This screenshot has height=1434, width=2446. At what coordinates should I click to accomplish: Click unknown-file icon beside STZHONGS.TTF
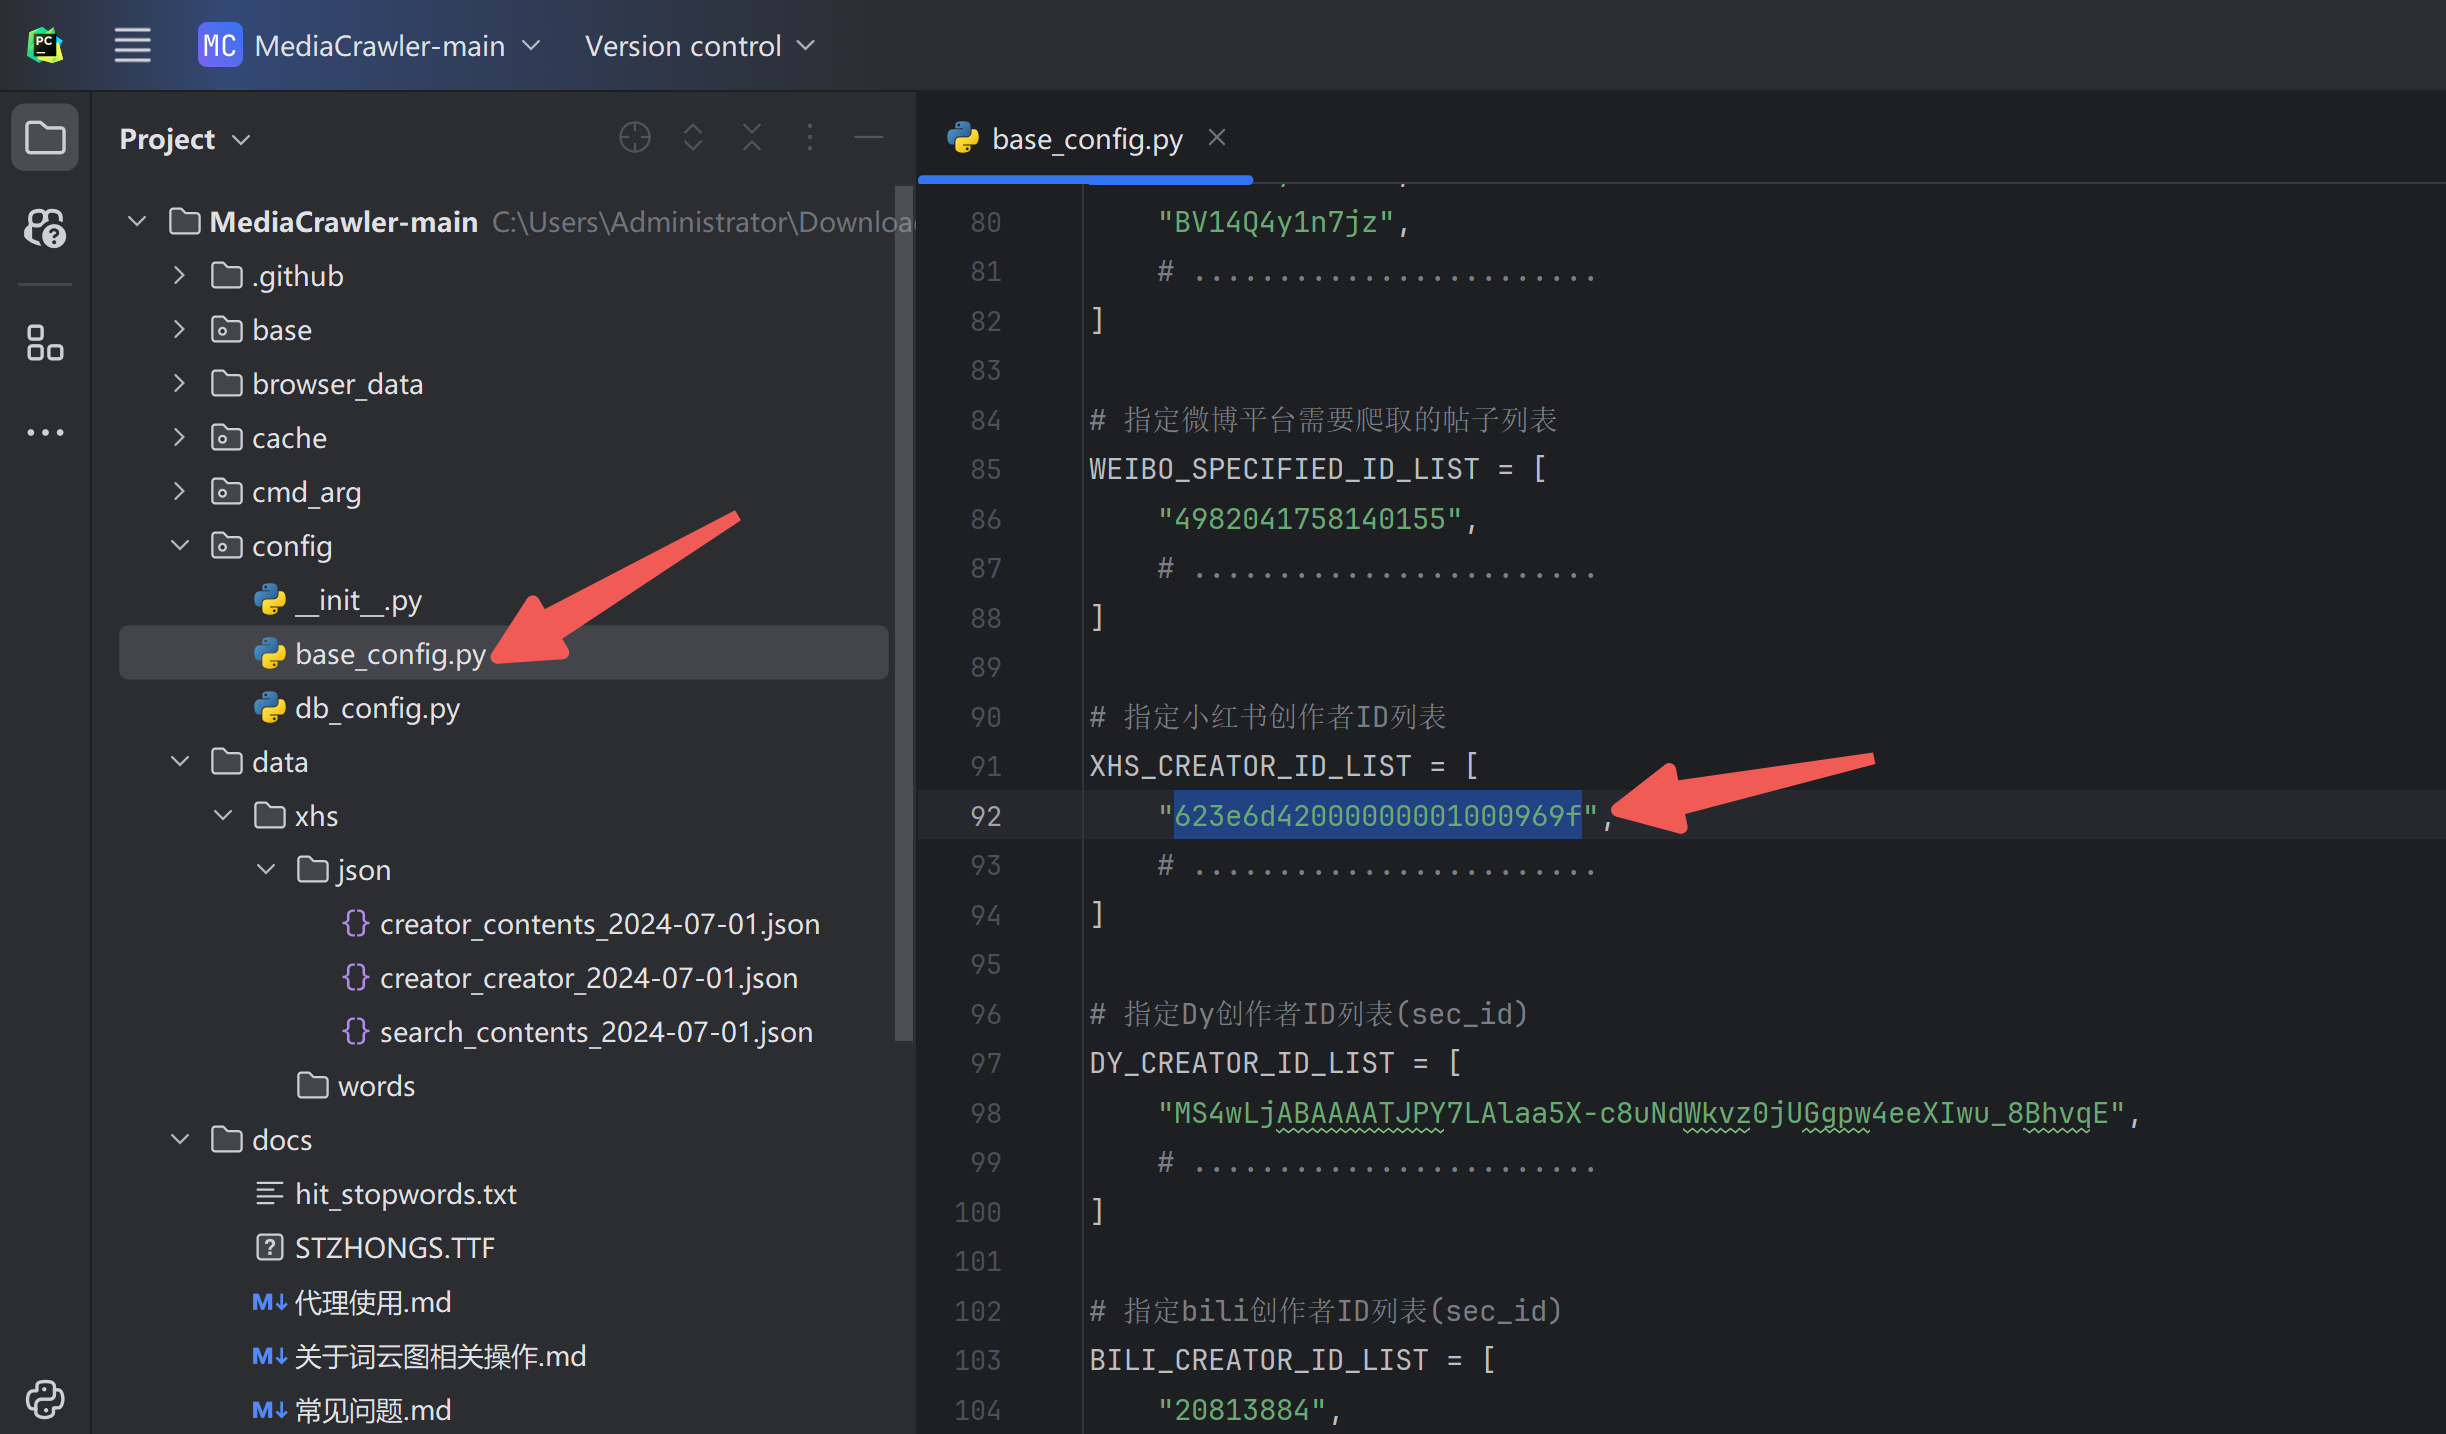(269, 1247)
